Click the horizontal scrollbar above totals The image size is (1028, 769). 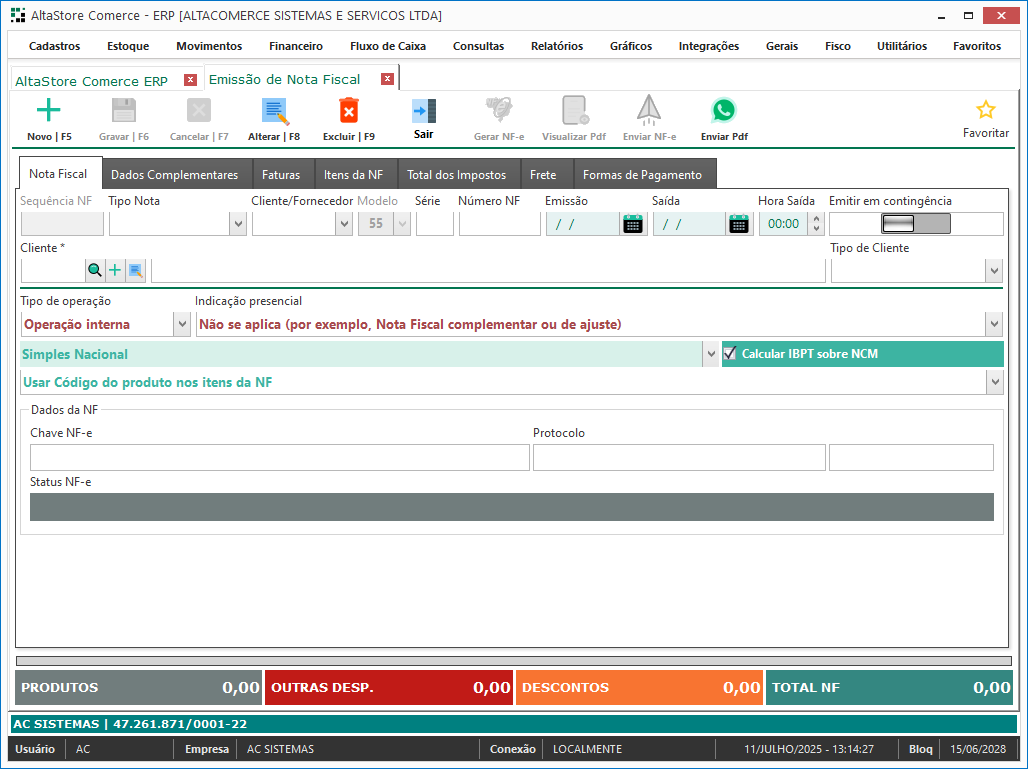tap(513, 661)
